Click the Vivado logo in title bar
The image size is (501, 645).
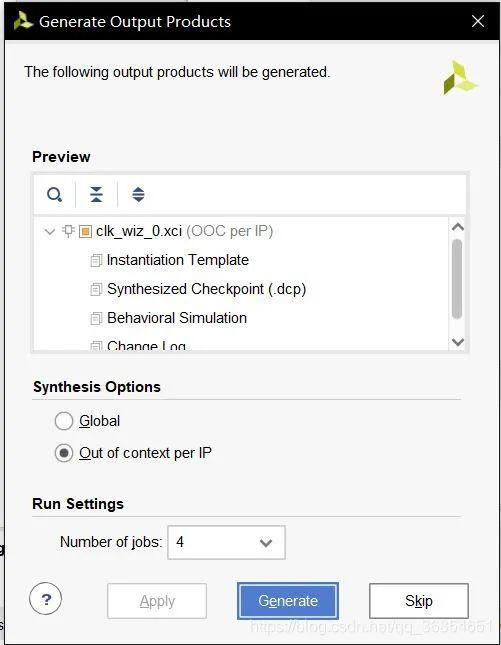coord(23,21)
